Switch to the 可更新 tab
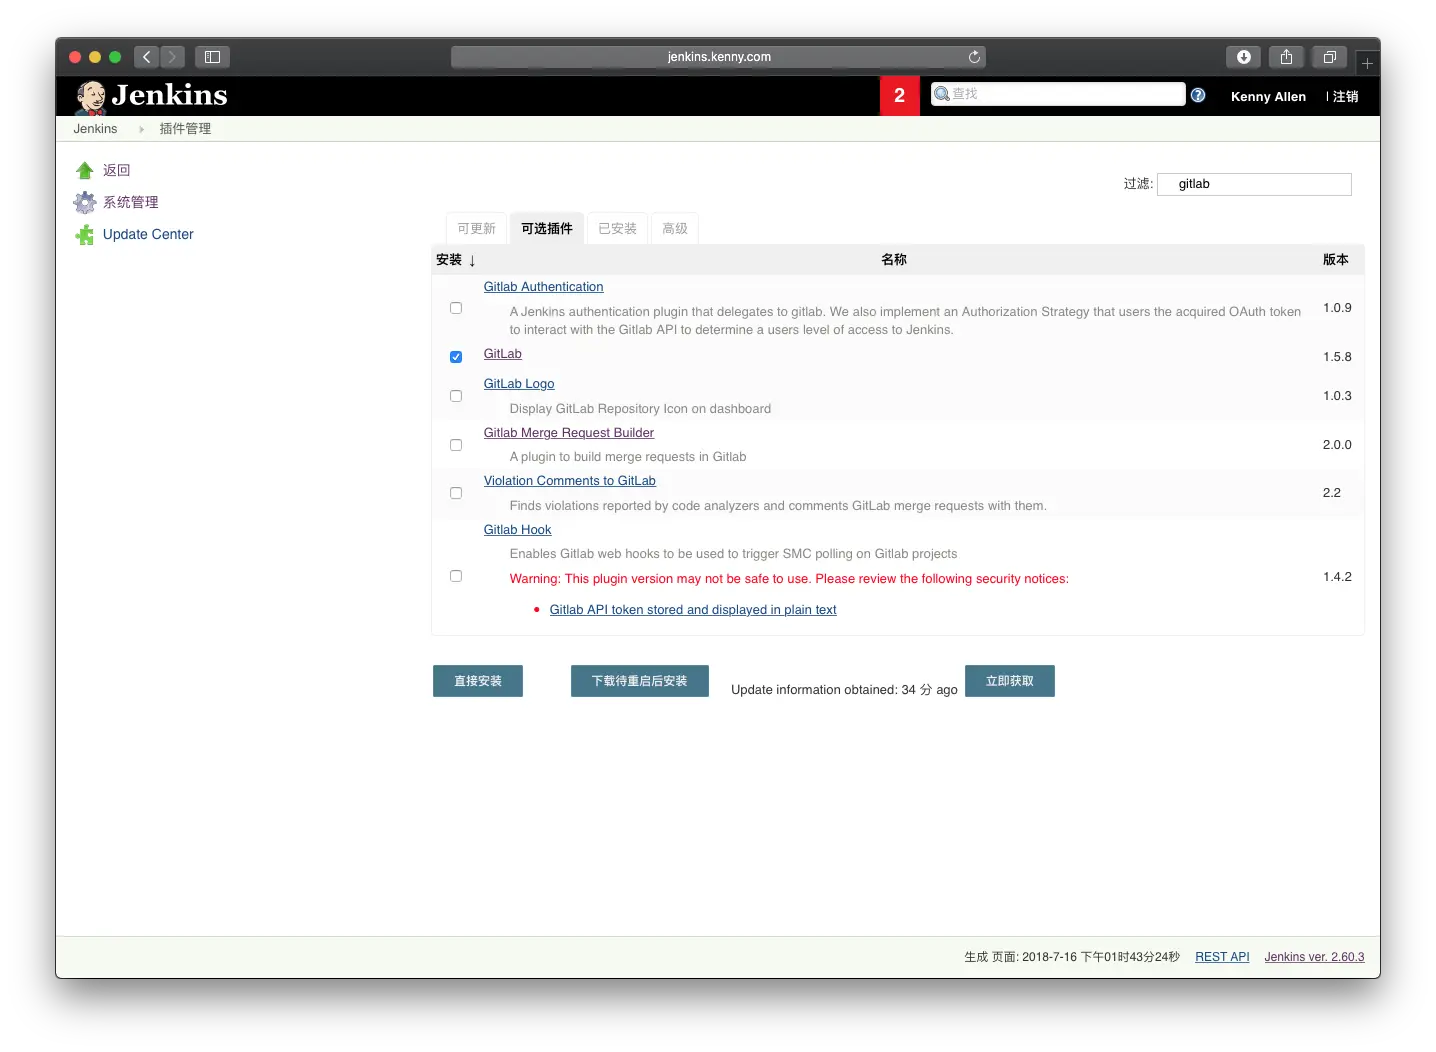This screenshot has width=1436, height=1052. point(476,229)
